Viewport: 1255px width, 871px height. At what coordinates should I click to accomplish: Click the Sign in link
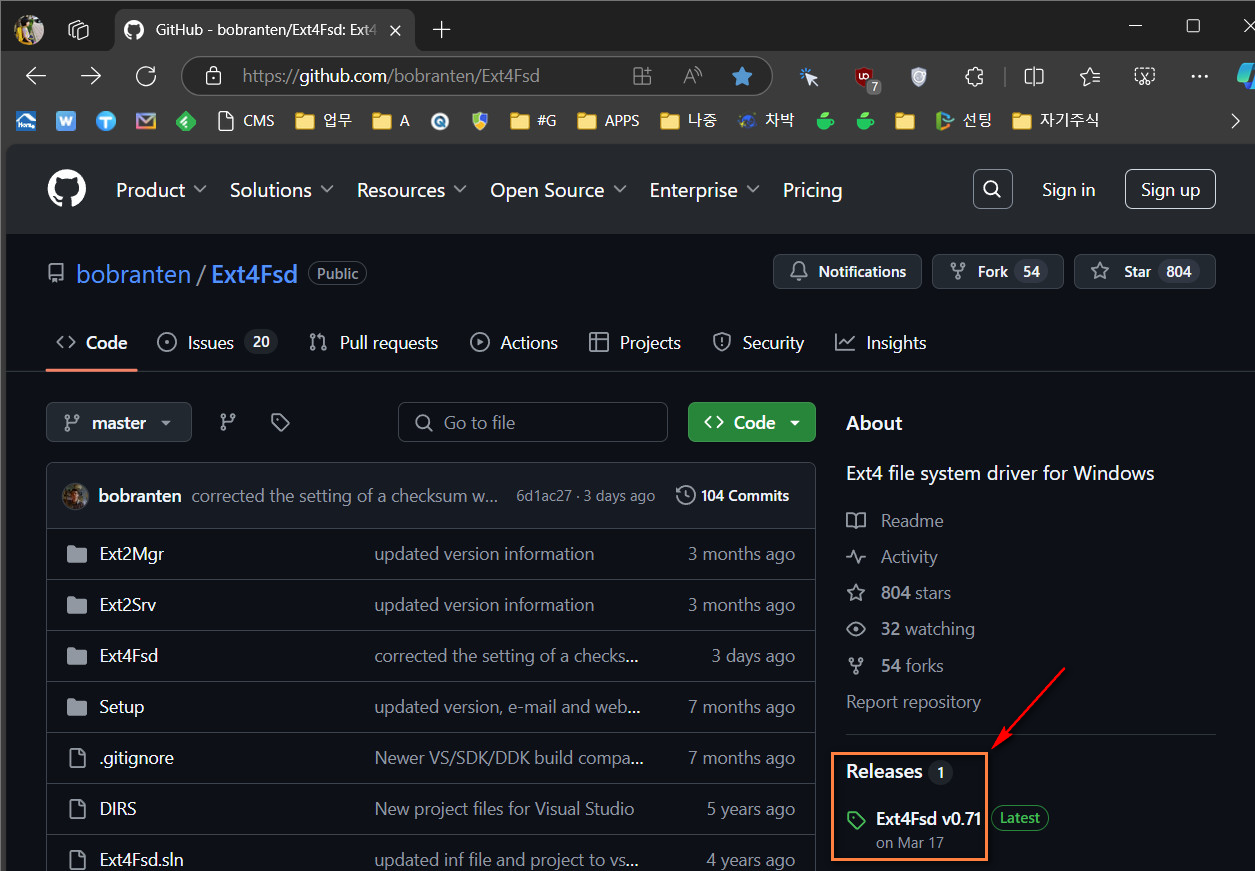pos(1068,190)
